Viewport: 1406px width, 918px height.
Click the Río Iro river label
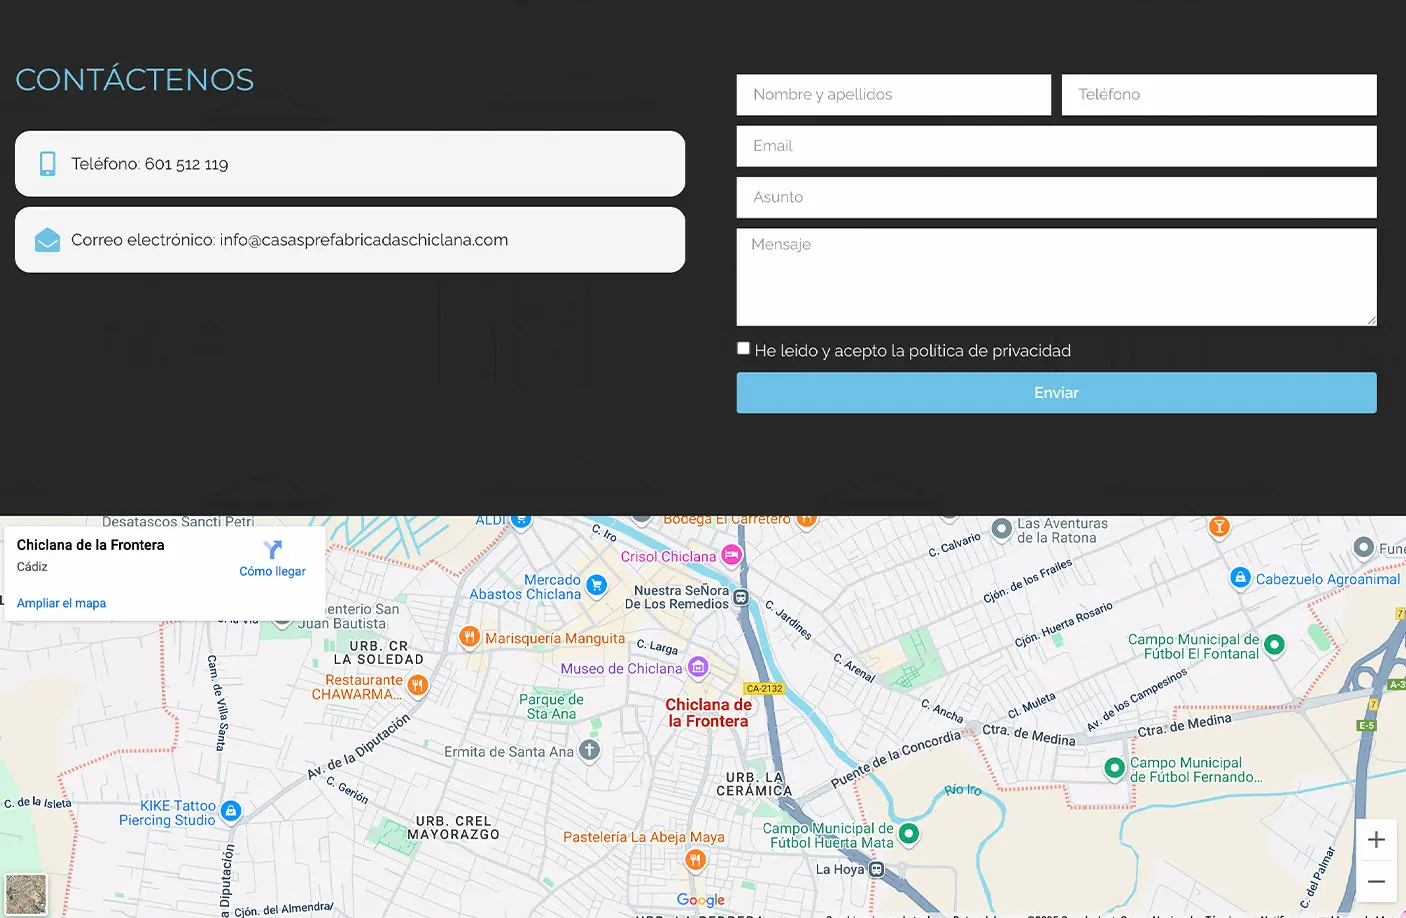tap(963, 790)
